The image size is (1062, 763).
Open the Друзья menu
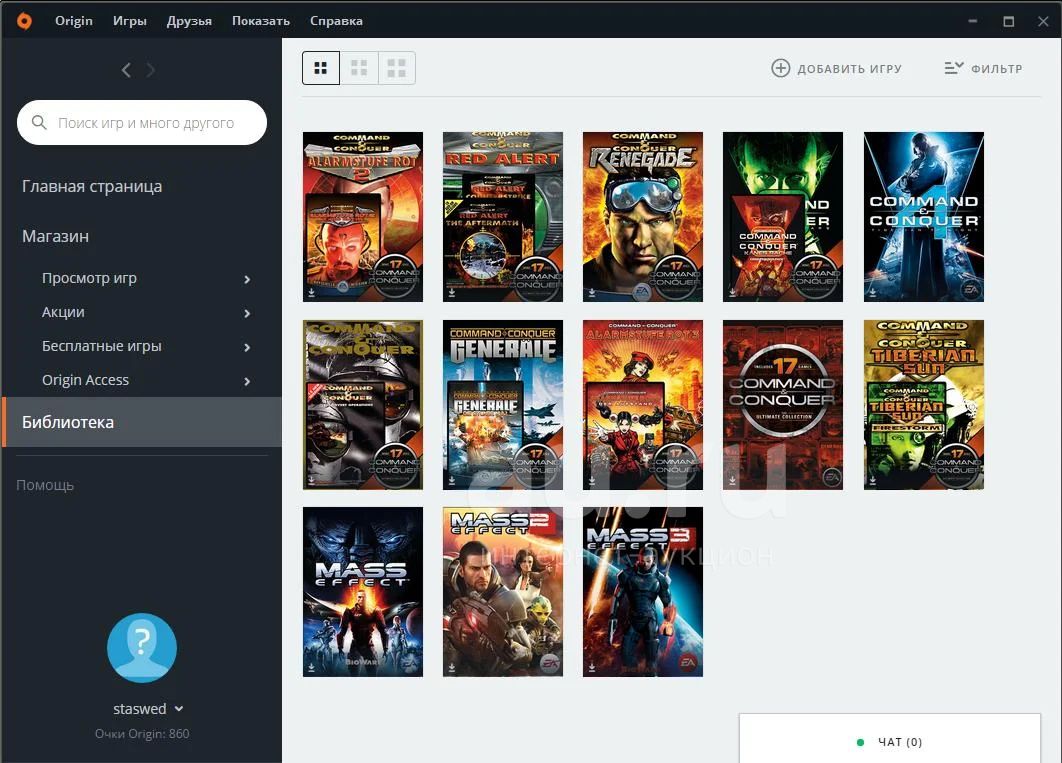pos(189,21)
